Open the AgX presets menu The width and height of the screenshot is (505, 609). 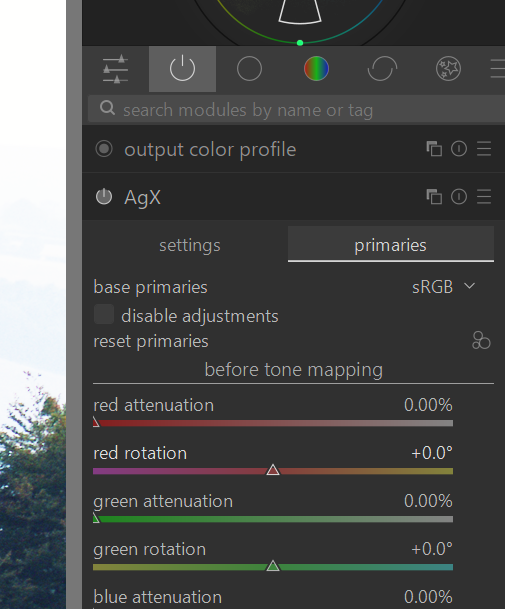[x=484, y=197]
